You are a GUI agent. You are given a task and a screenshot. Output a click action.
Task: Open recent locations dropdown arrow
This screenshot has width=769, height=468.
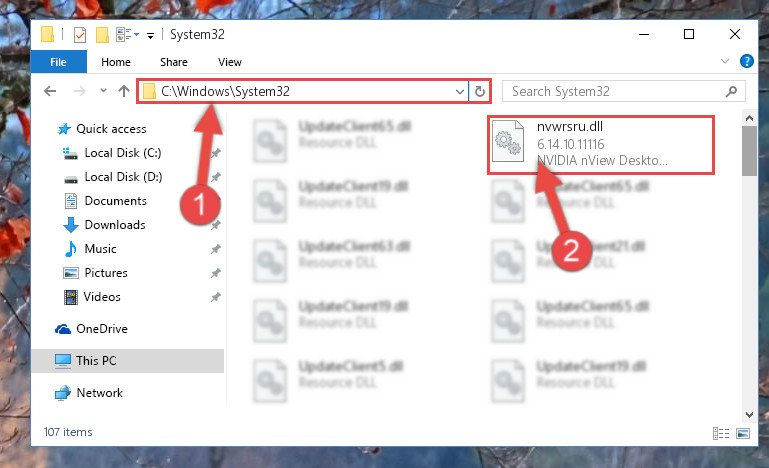click(x=103, y=91)
